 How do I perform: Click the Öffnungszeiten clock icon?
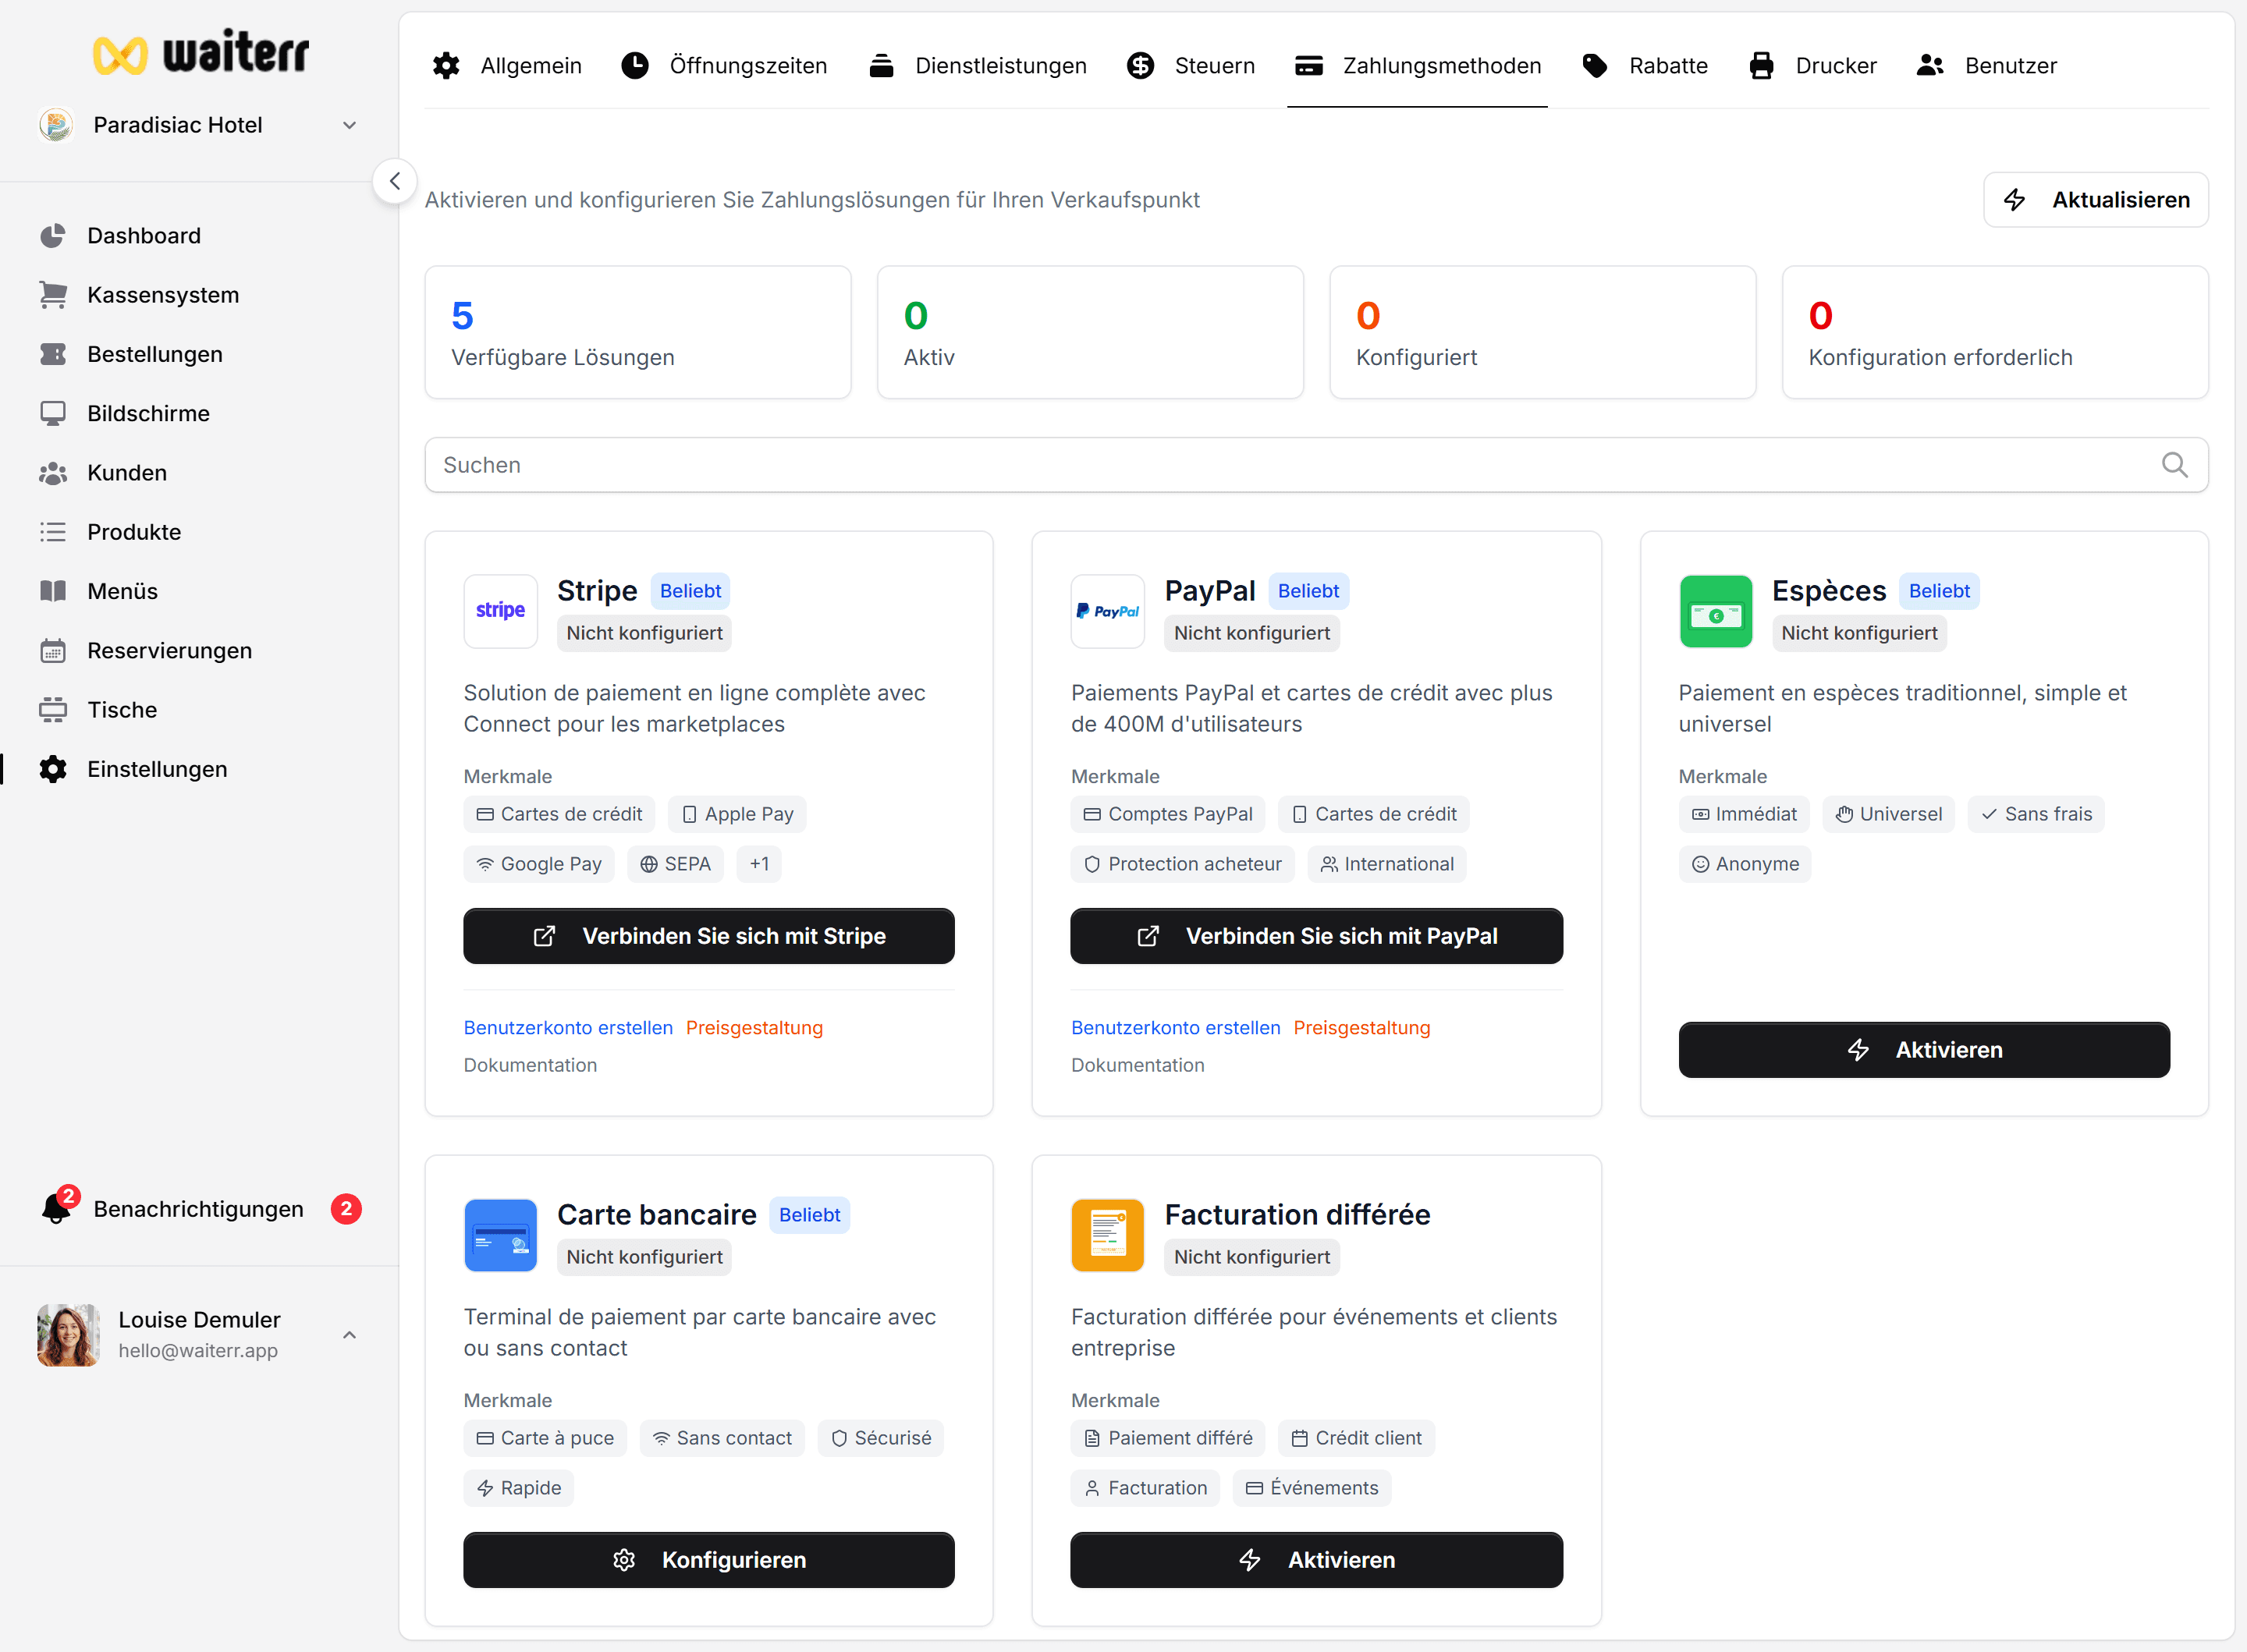[635, 66]
